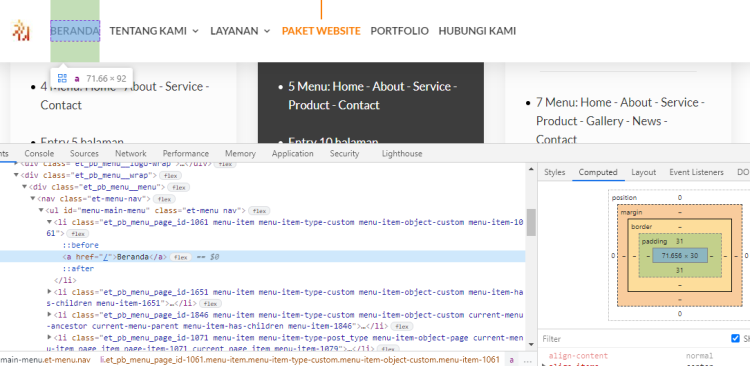The height and width of the screenshot is (366, 750).
Task: Click the Elements panel scrollbar thumb
Action: [x=531, y=222]
